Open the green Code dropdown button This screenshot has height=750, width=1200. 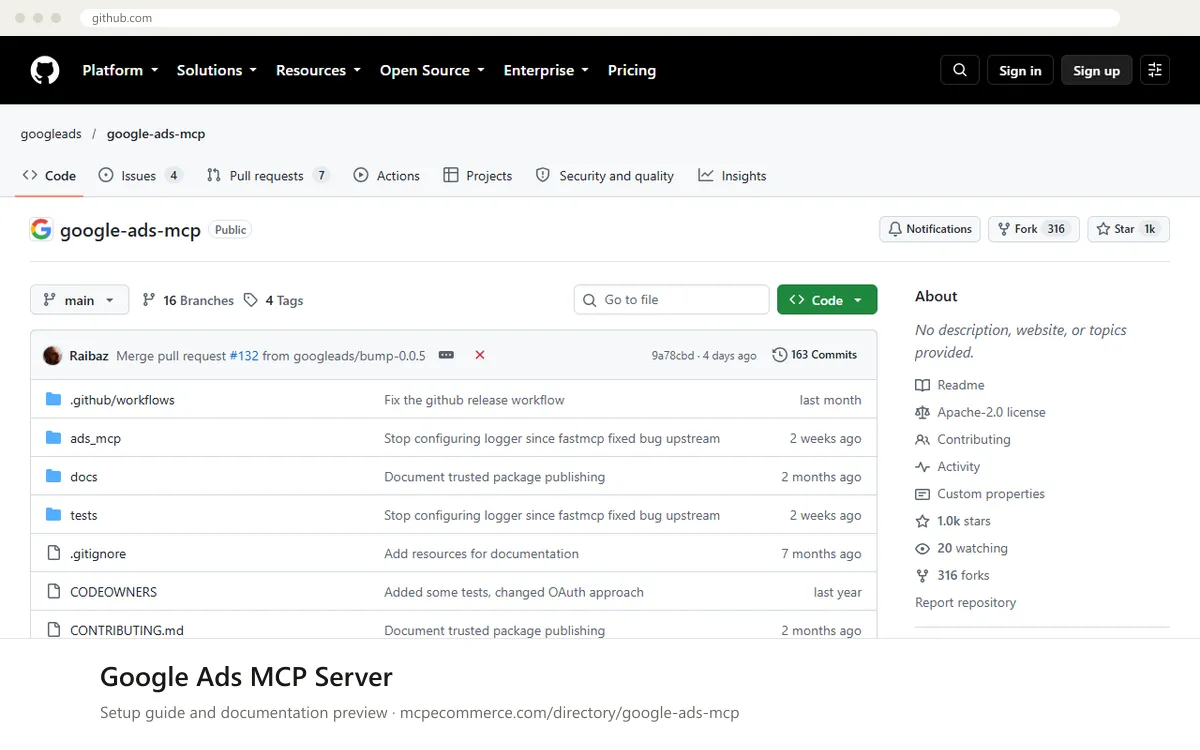(827, 300)
